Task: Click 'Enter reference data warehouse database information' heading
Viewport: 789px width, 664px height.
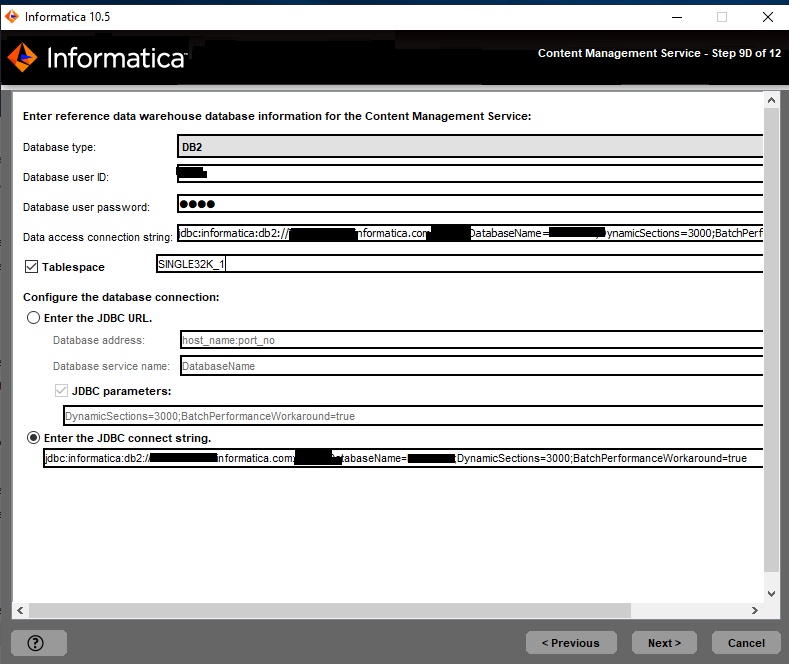Action: pos(277,116)
